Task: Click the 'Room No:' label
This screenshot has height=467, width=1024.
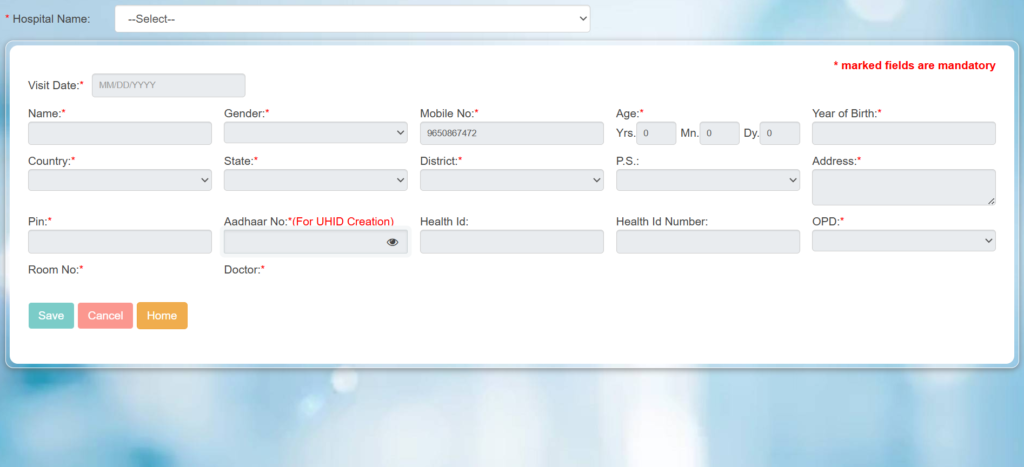Action: click(x=56, y=269)
